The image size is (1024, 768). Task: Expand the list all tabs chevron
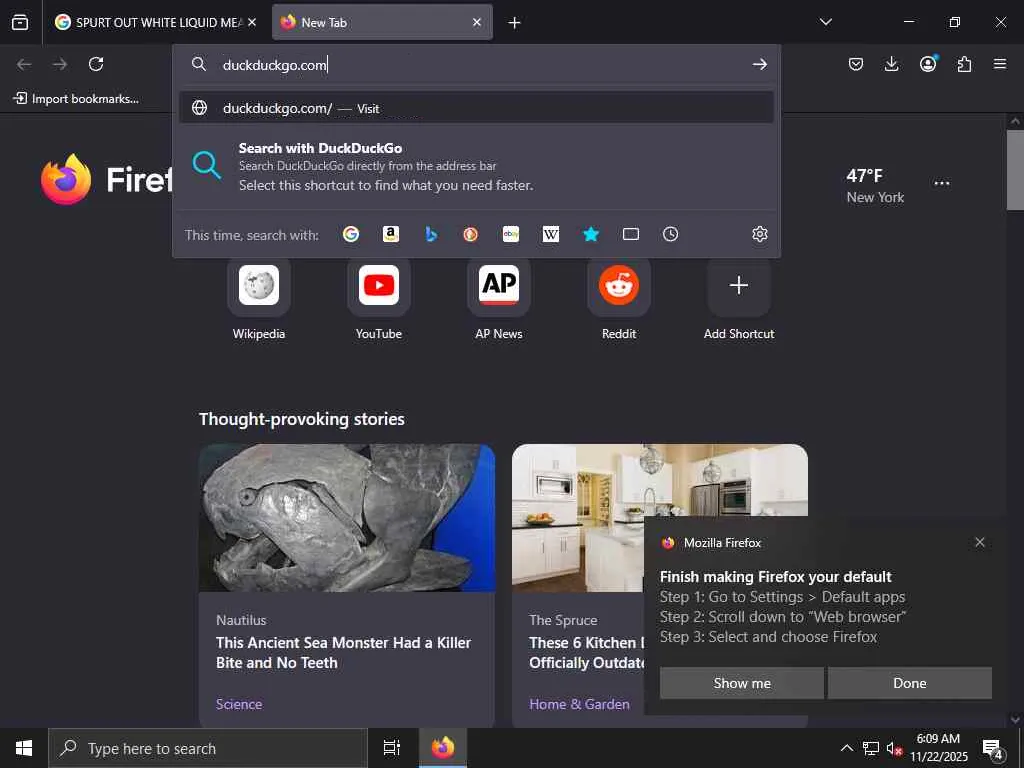pos(825,22)
